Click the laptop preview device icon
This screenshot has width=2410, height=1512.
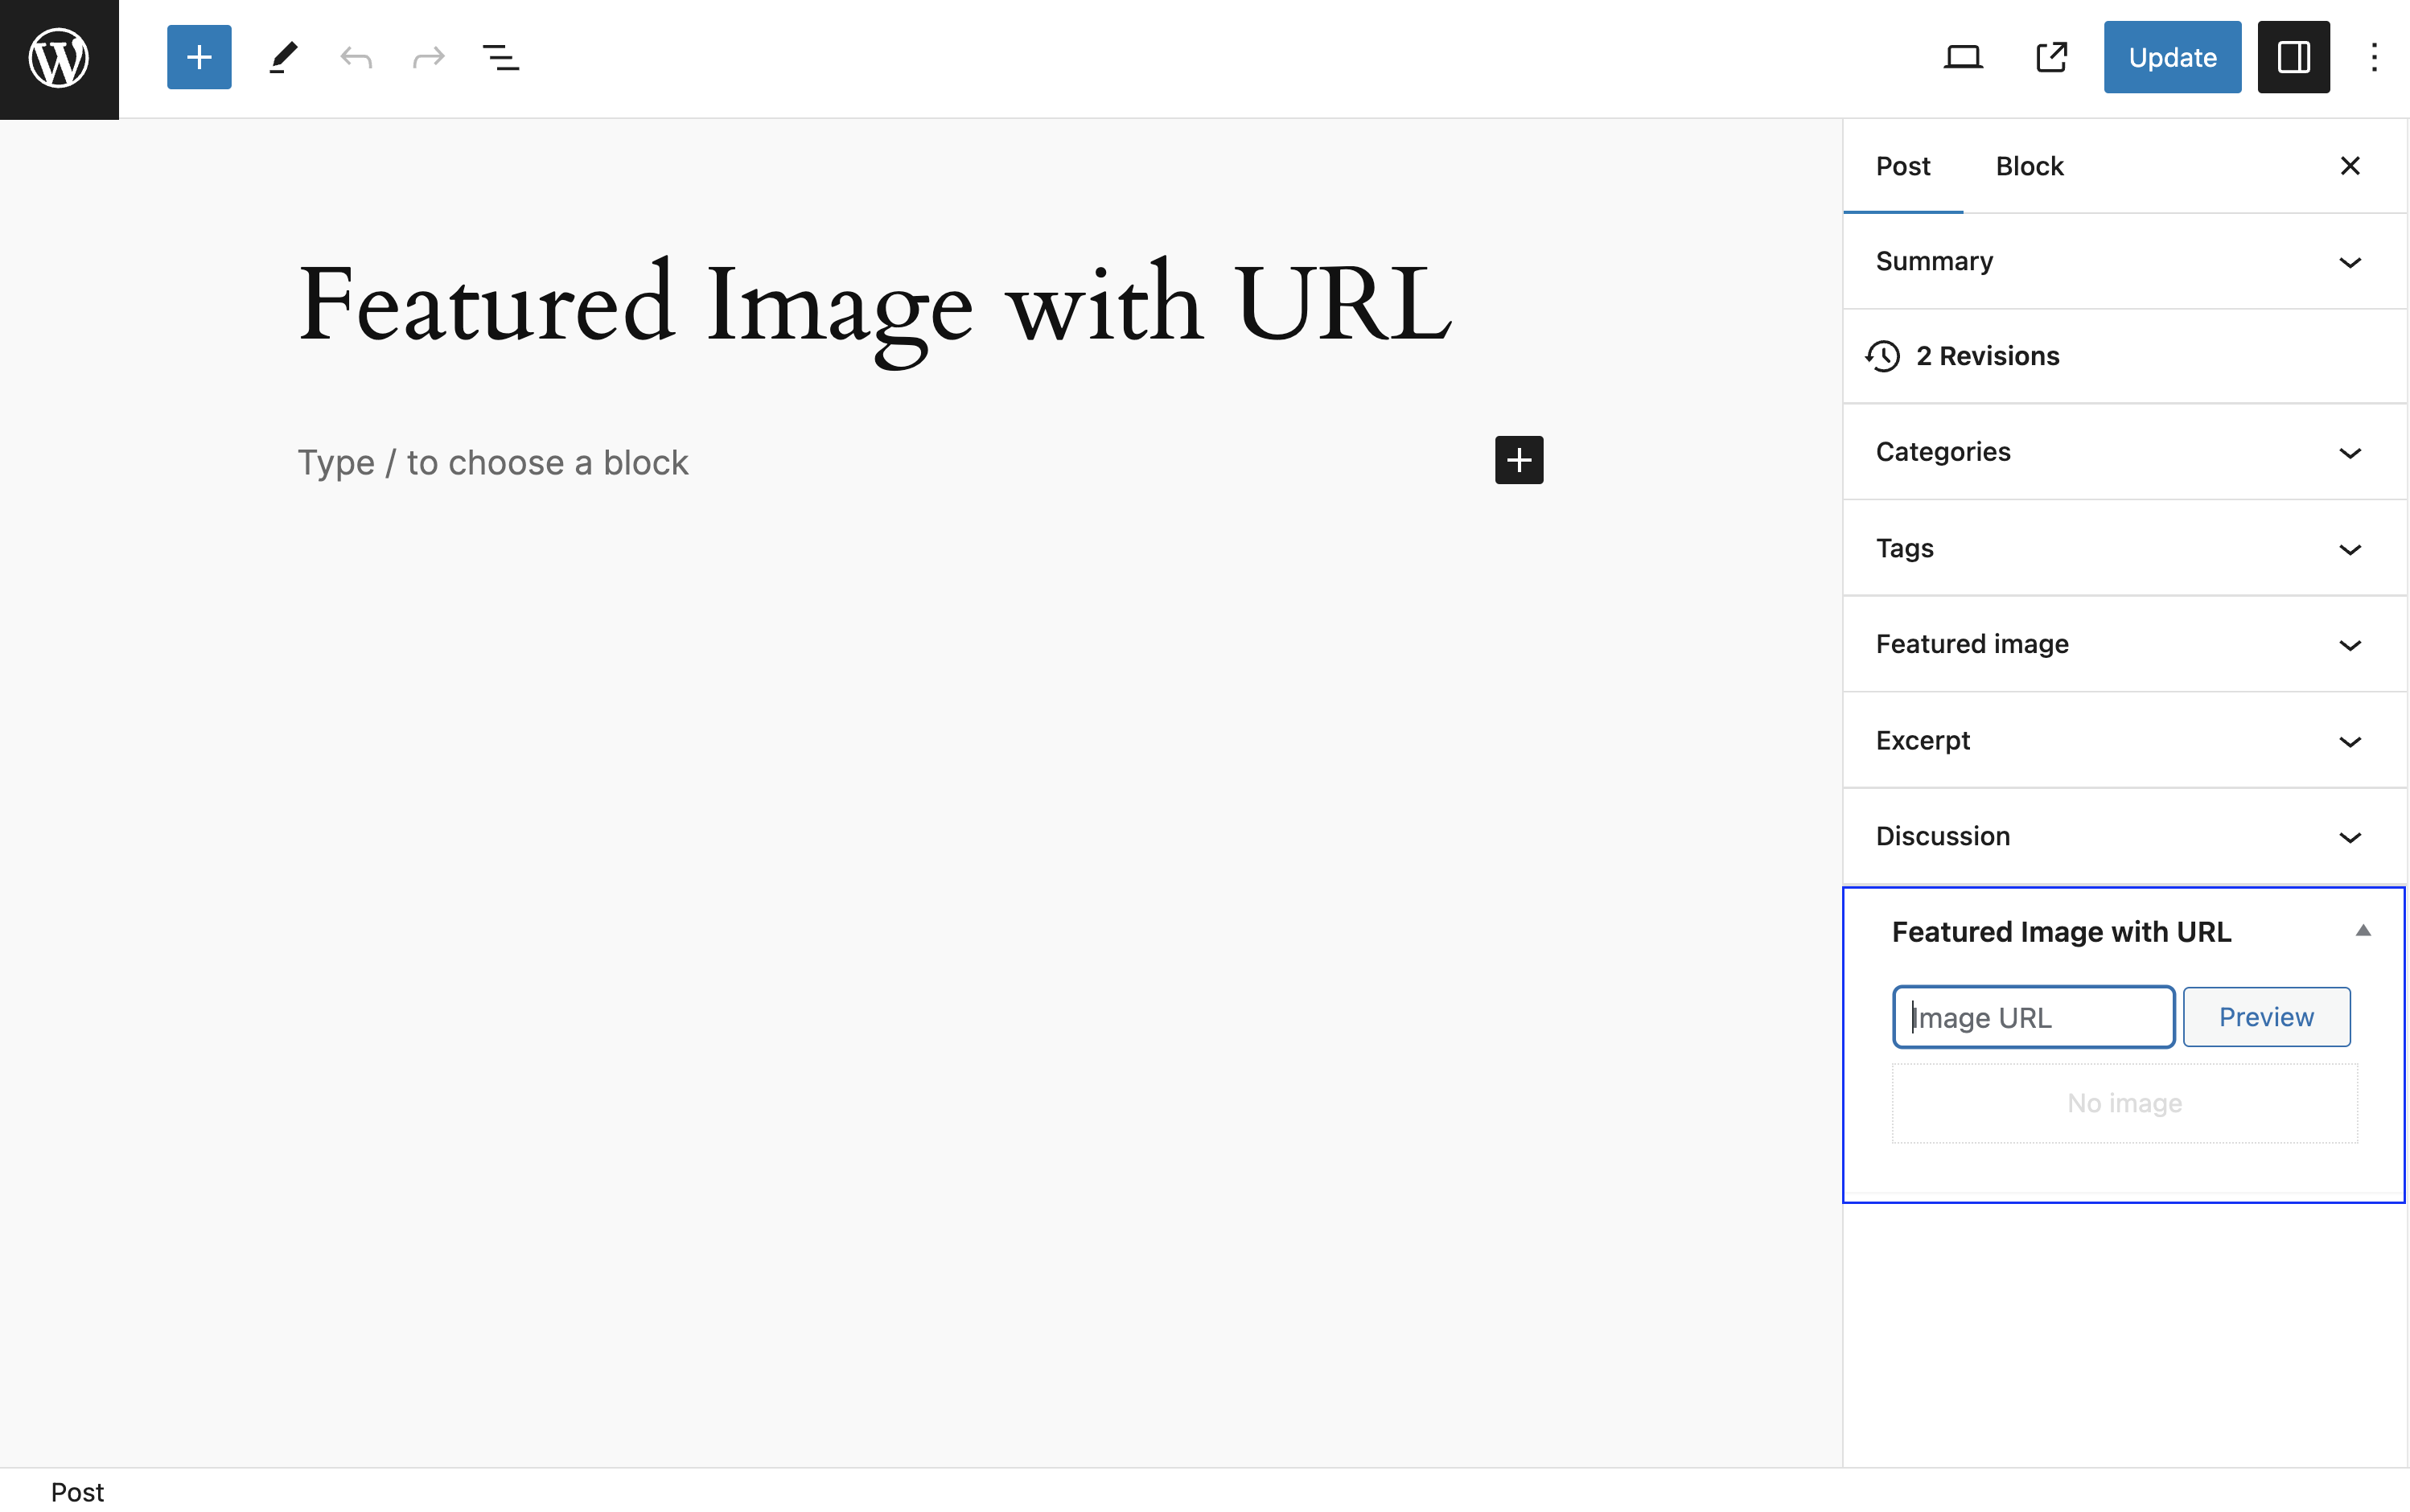click(1962, 57)
